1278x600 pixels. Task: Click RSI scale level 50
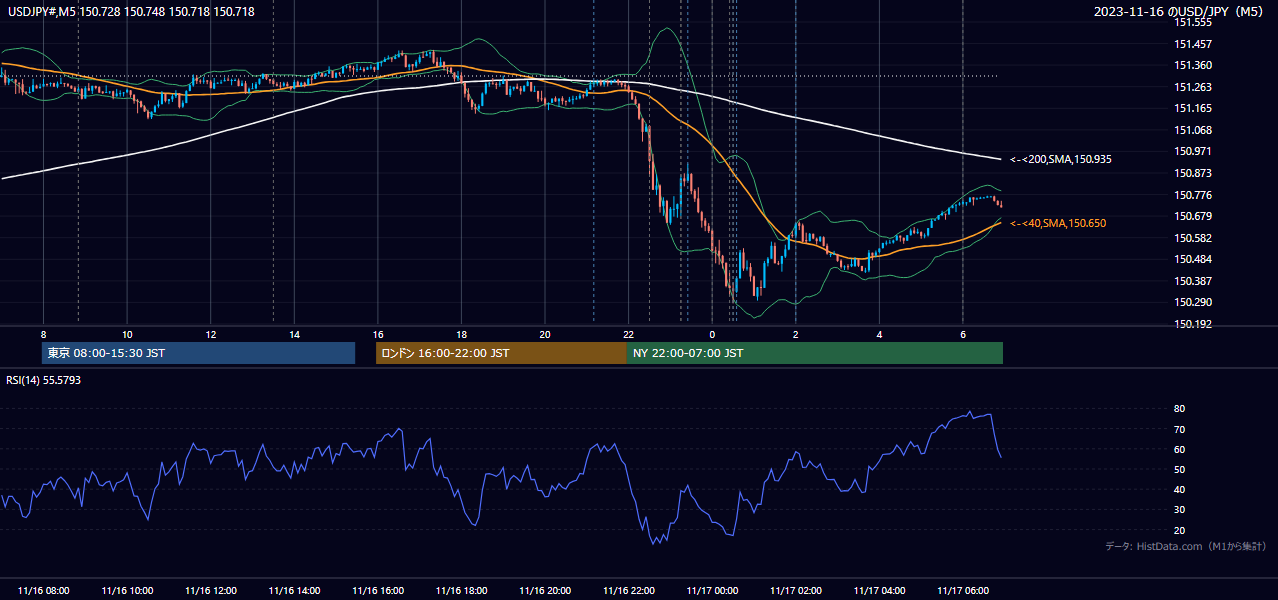point(1180,469)
